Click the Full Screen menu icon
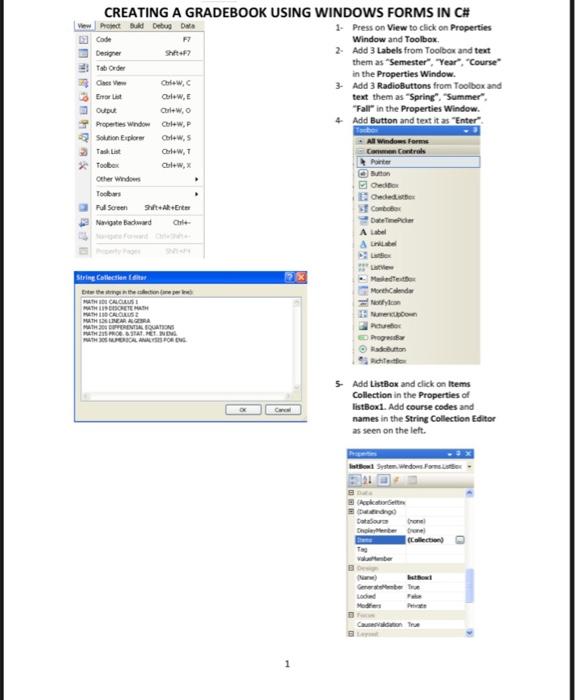The height and width of the screenshot is (700, 575). click(x=83, y=208)
